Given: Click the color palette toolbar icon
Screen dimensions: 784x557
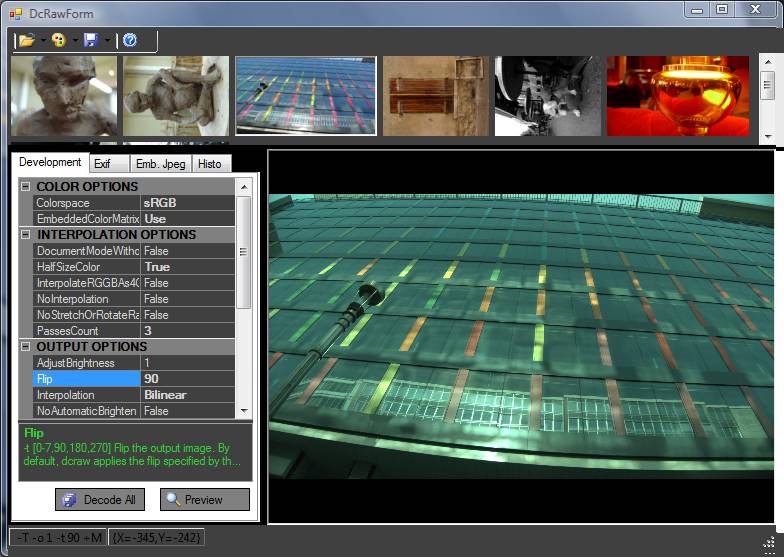Looking at the screenshot, I should click(59, 40).
